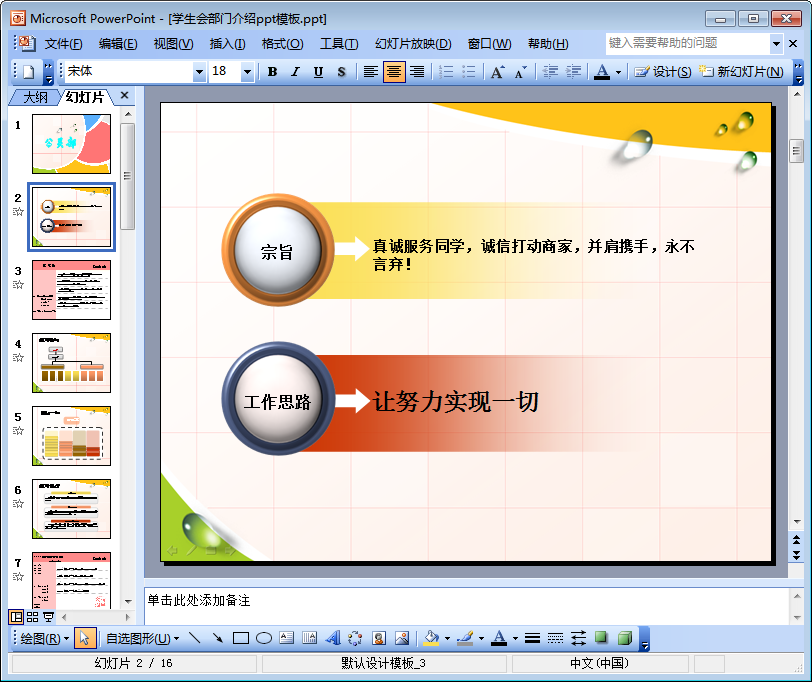The height and width of the screenshot is (682, 812).
Task: Open the 工具 menu
Action: [339, 44]
